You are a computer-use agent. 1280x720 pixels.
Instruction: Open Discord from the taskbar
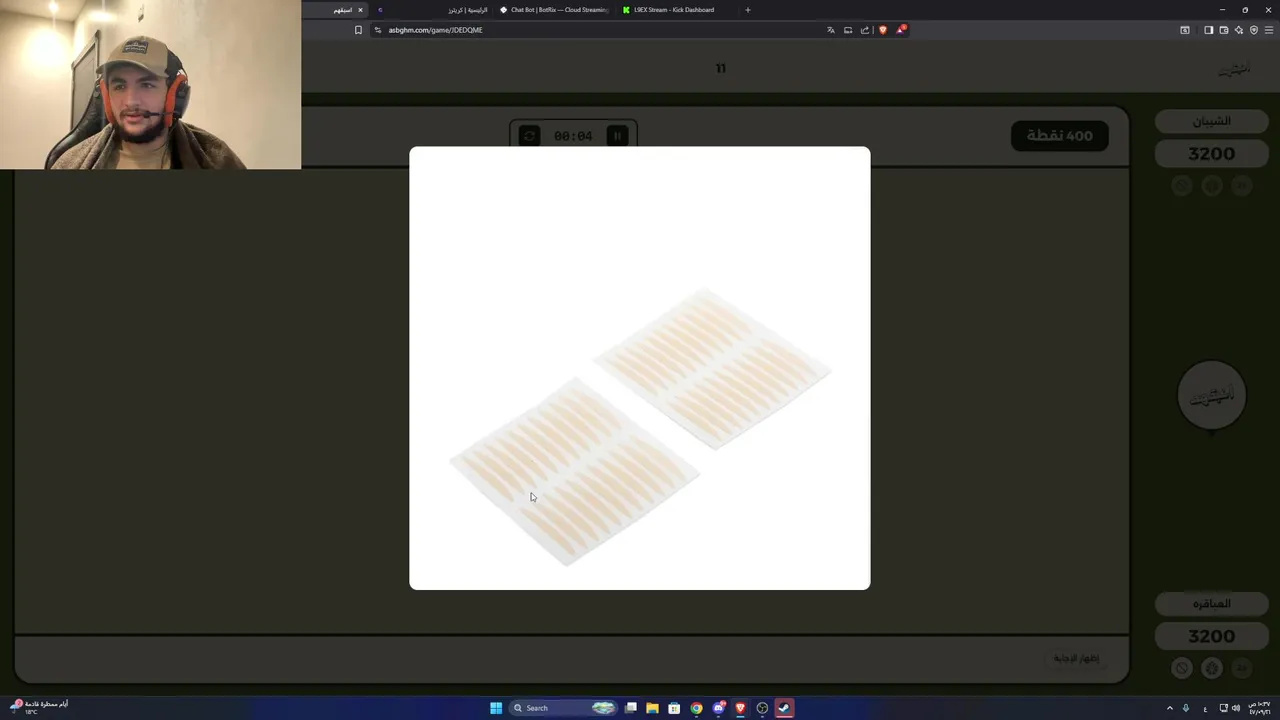(x=718, y=708)
